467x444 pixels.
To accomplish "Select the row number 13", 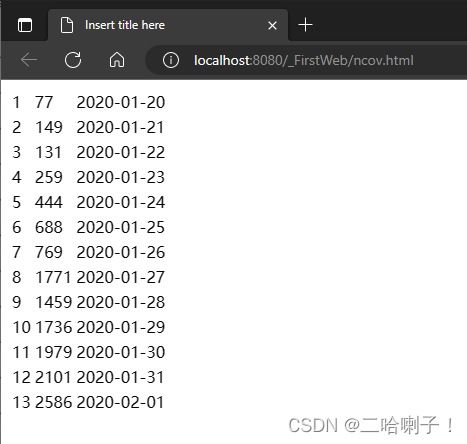I will coord(22,402).
